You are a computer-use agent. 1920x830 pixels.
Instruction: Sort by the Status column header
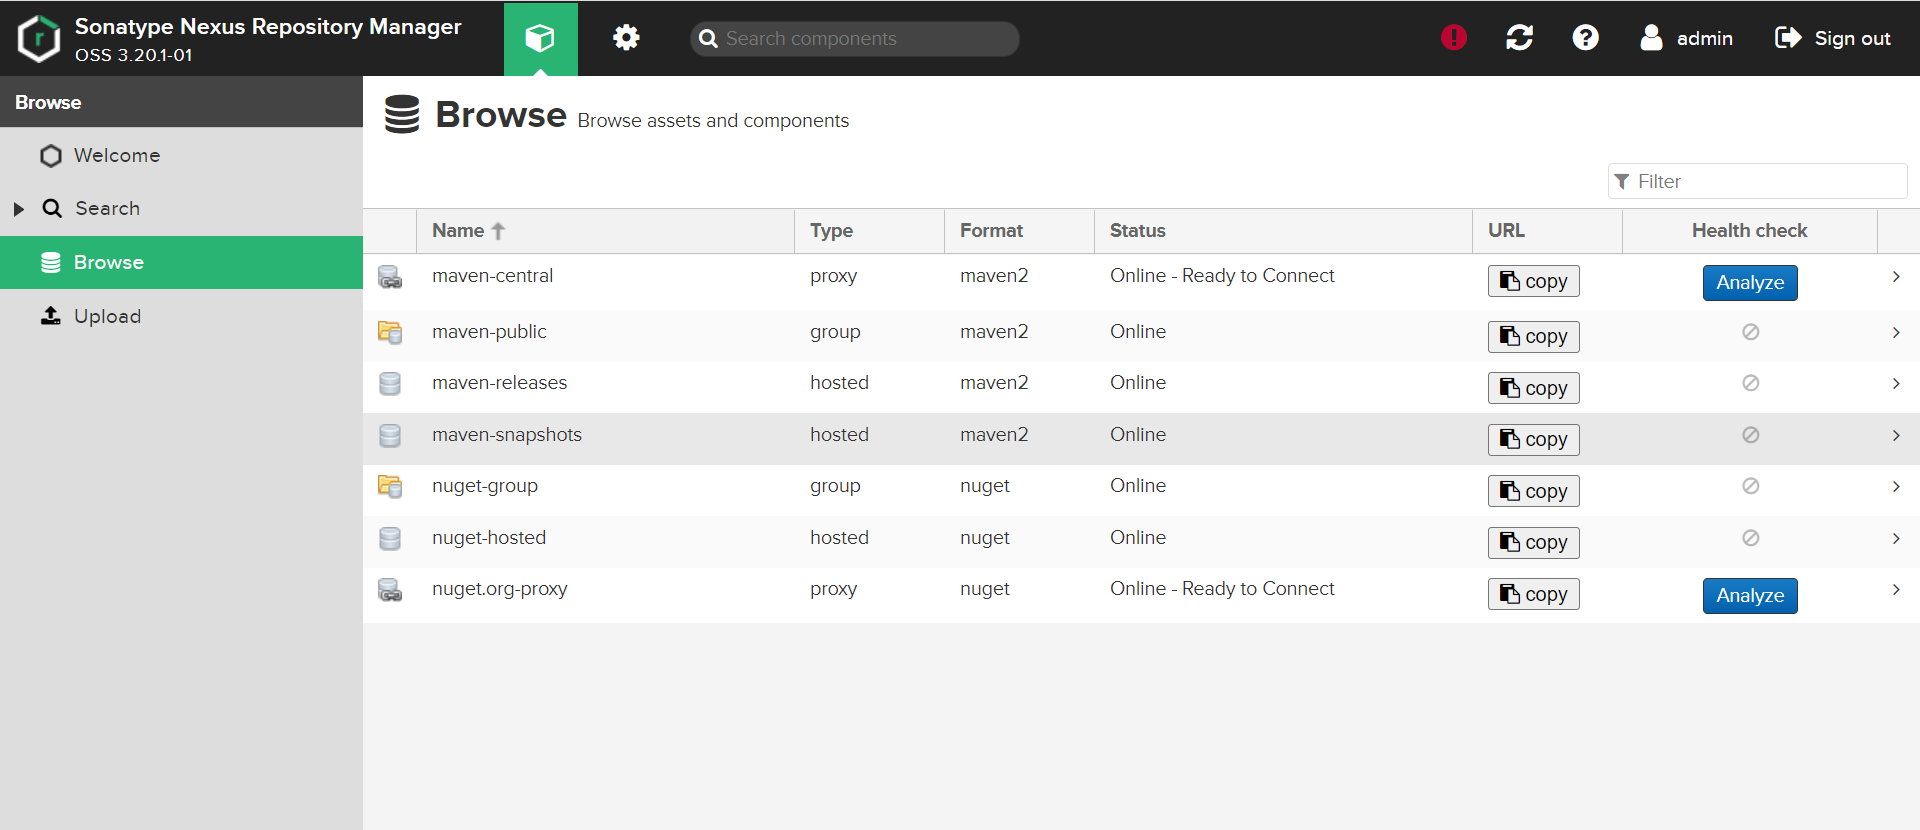(x=1283, y=231)
